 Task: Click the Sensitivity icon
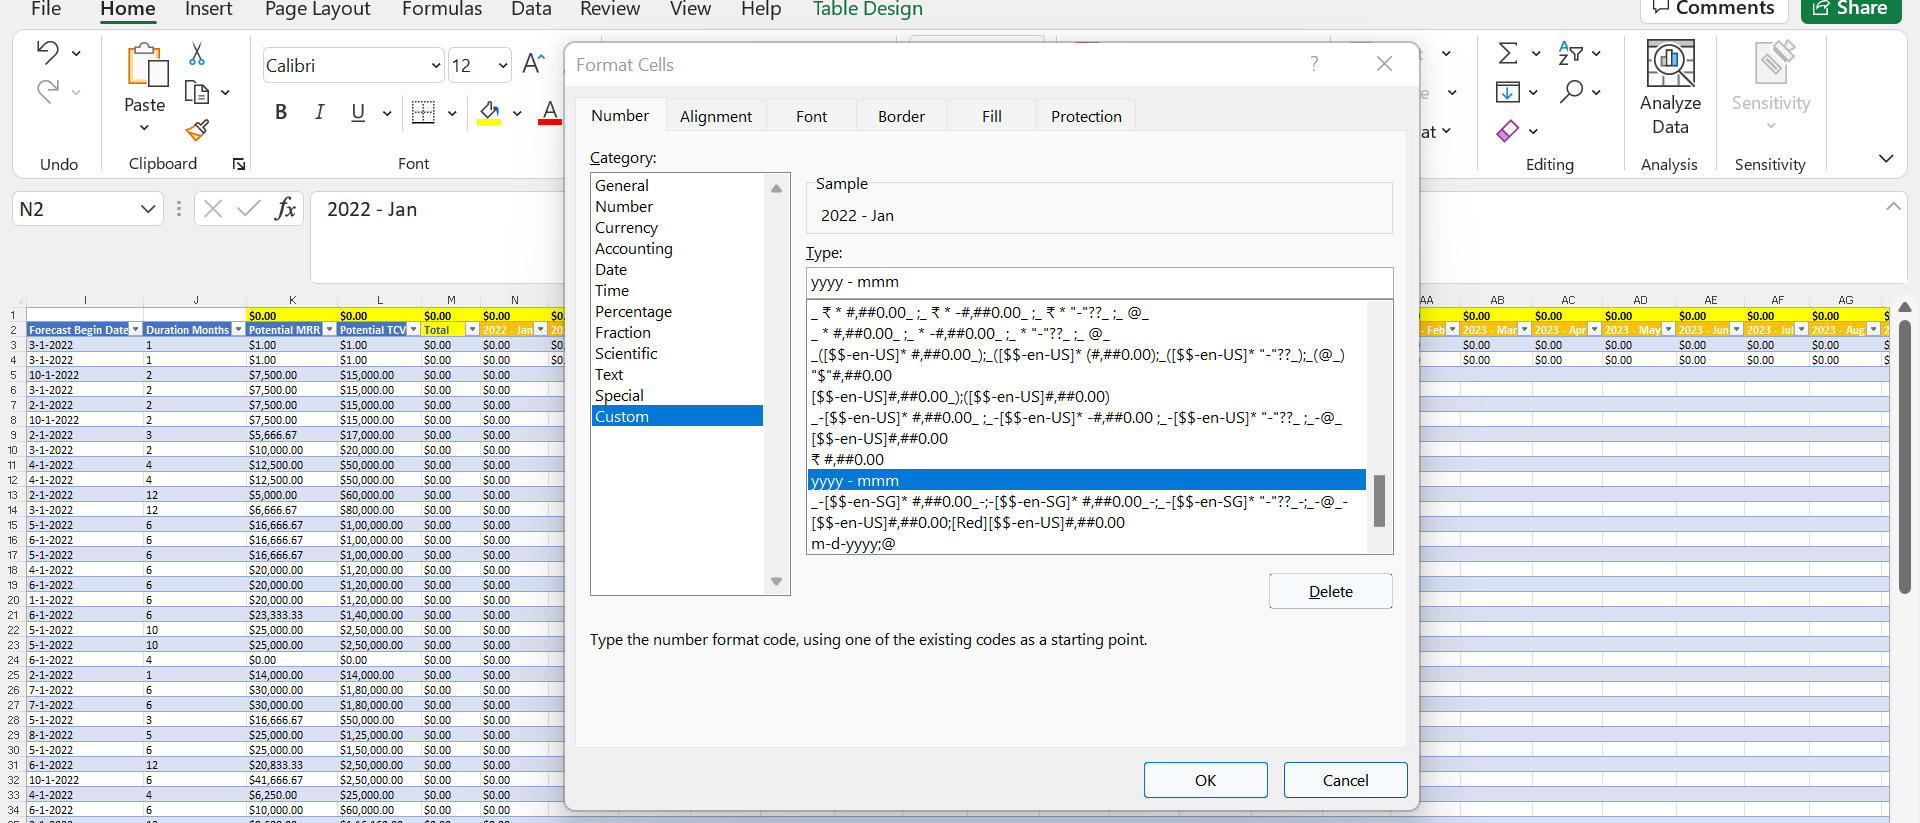tap(1776, 62)
